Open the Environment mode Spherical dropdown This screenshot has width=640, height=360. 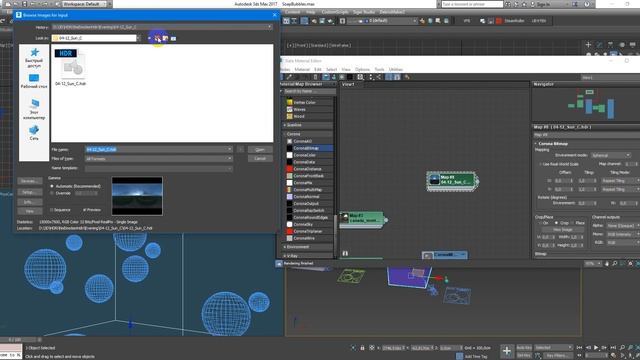(x=611, y=155)
